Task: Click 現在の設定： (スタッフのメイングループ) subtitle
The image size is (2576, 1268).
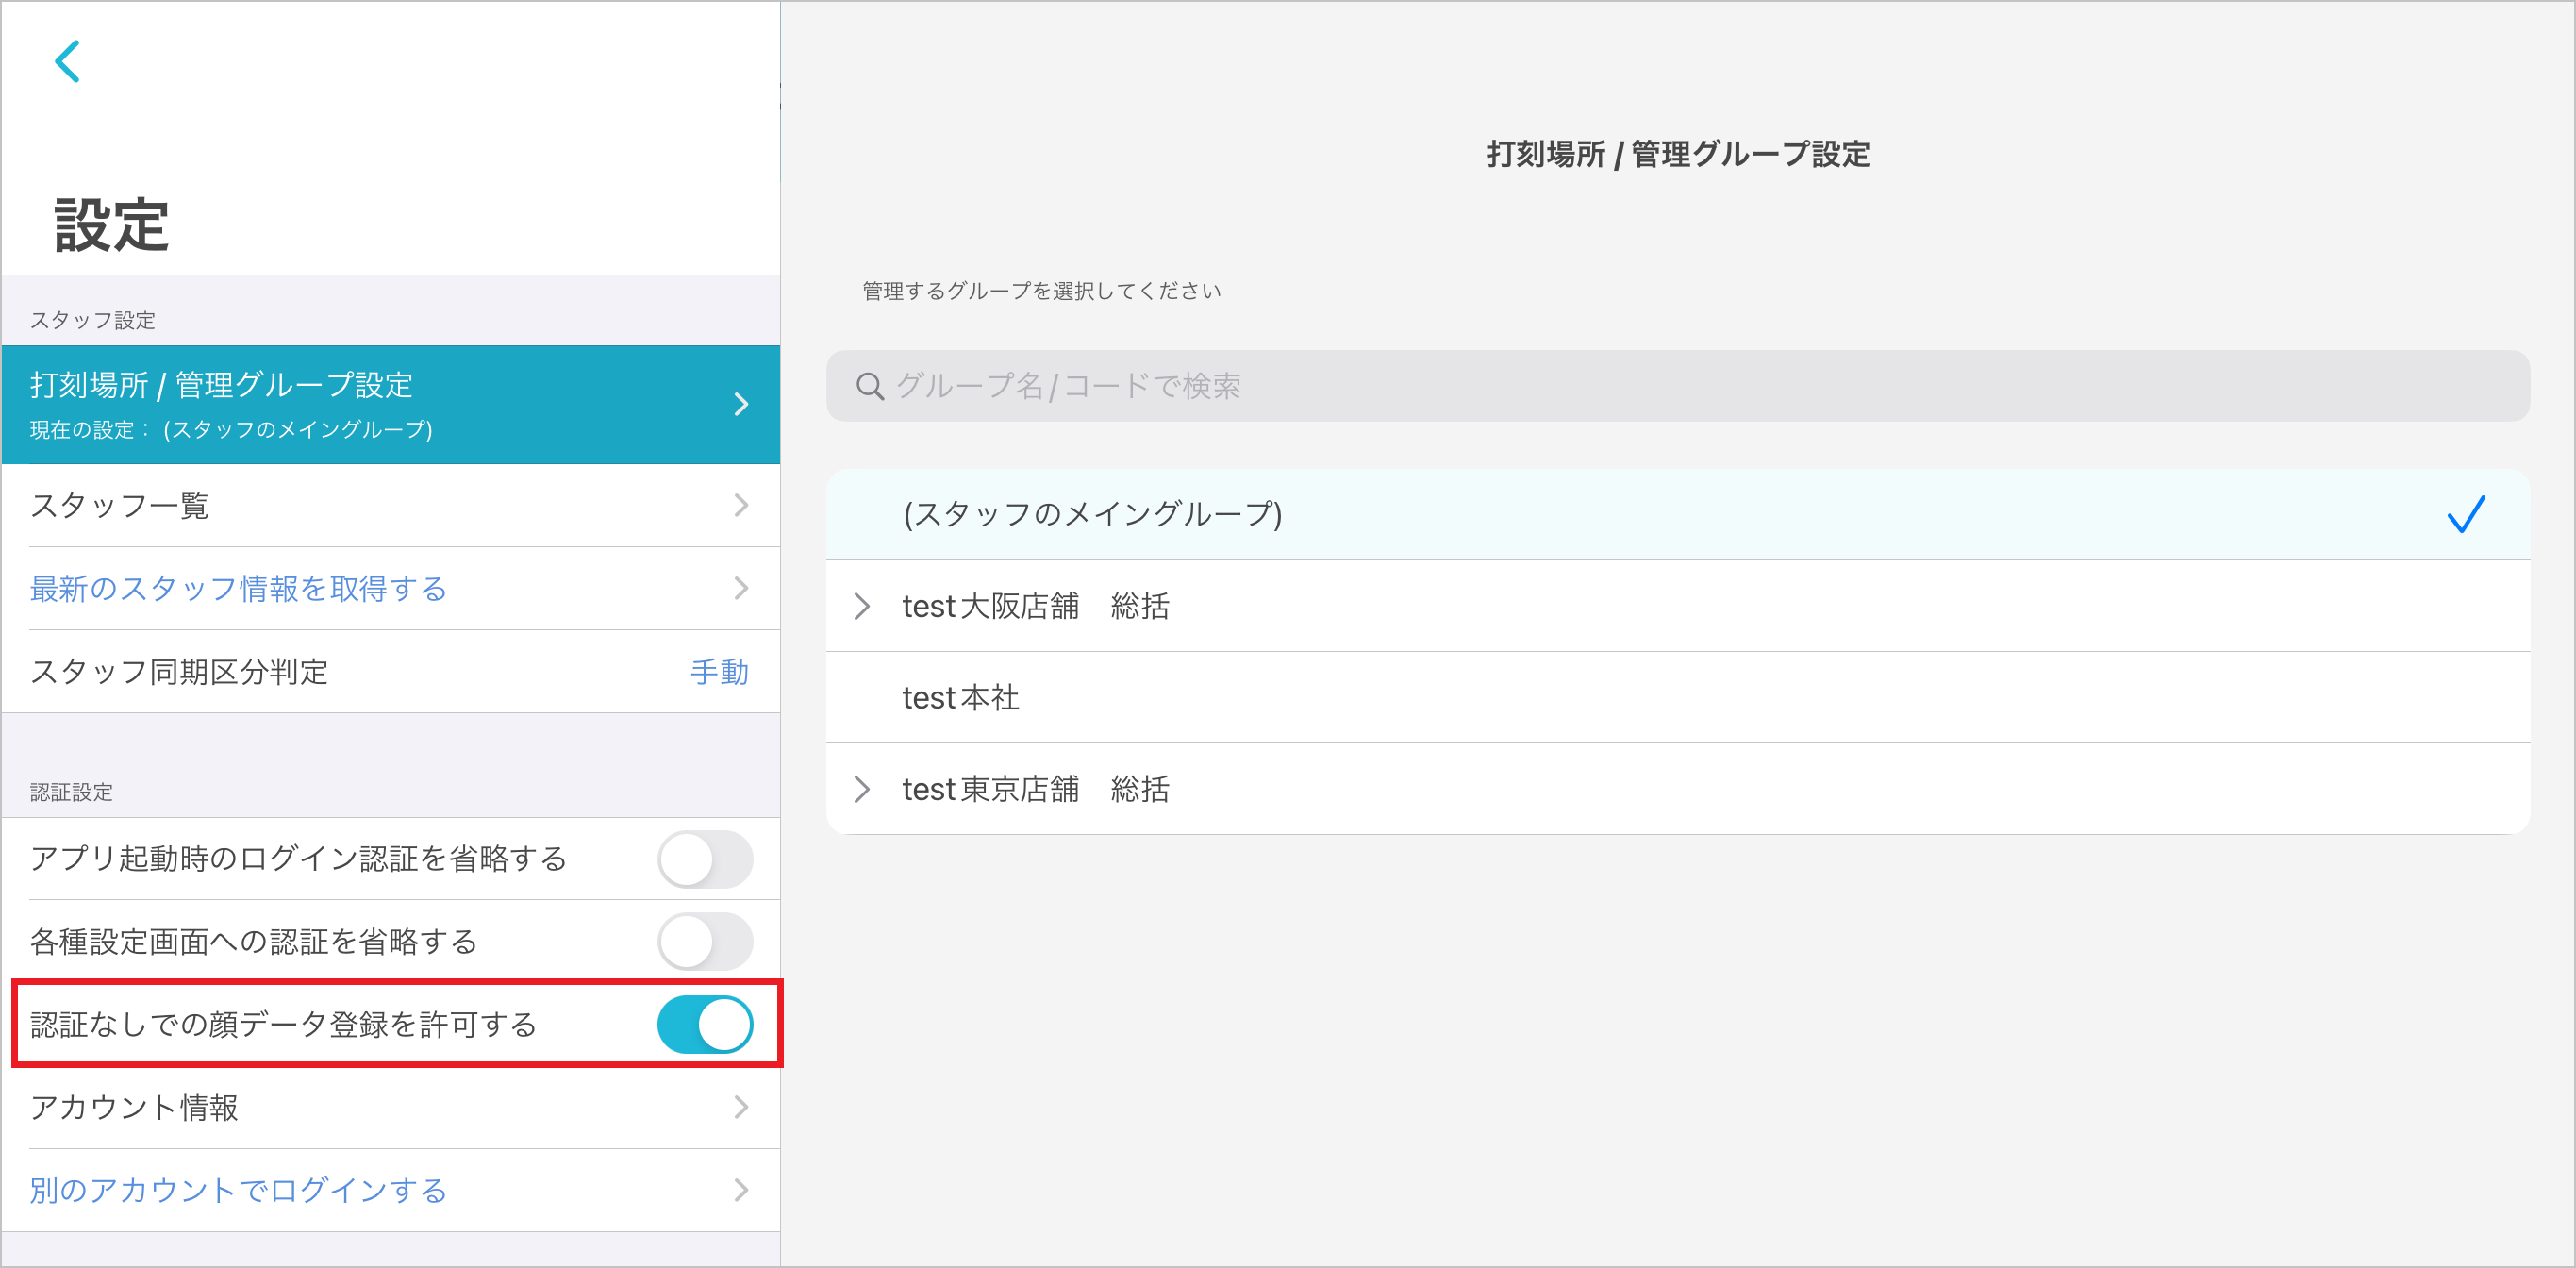Action: [x=231, y=430]
